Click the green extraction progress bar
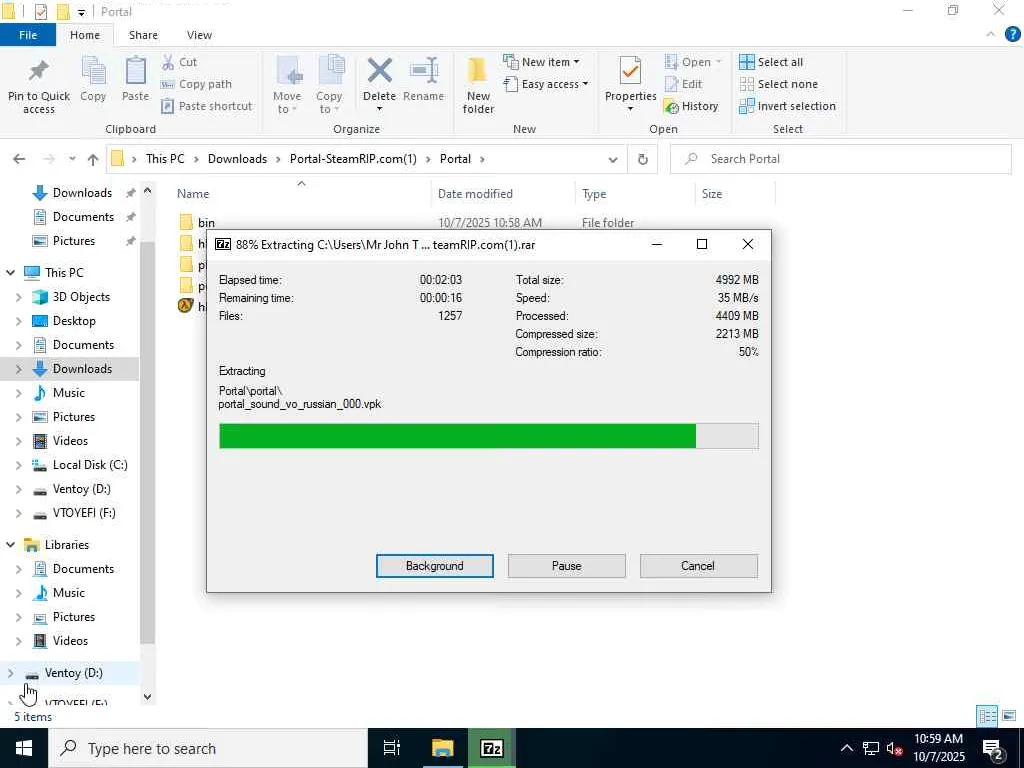This screenshot has height=768, width=1024. [x=488, y=436]
